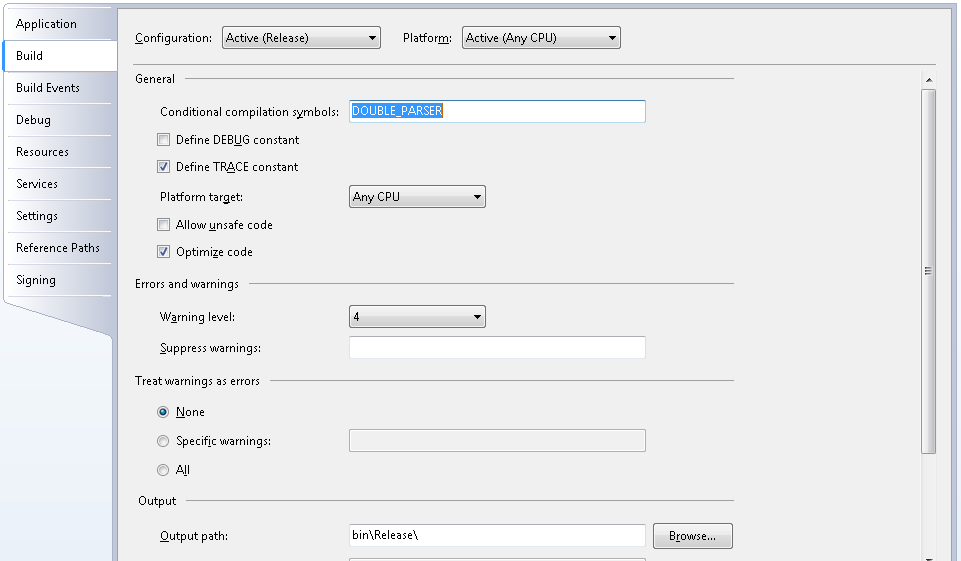Image resolution: width=961 pixels, height=561 pixels.
Task: Click the Browse button for output path
Action: tap(692, 536)
